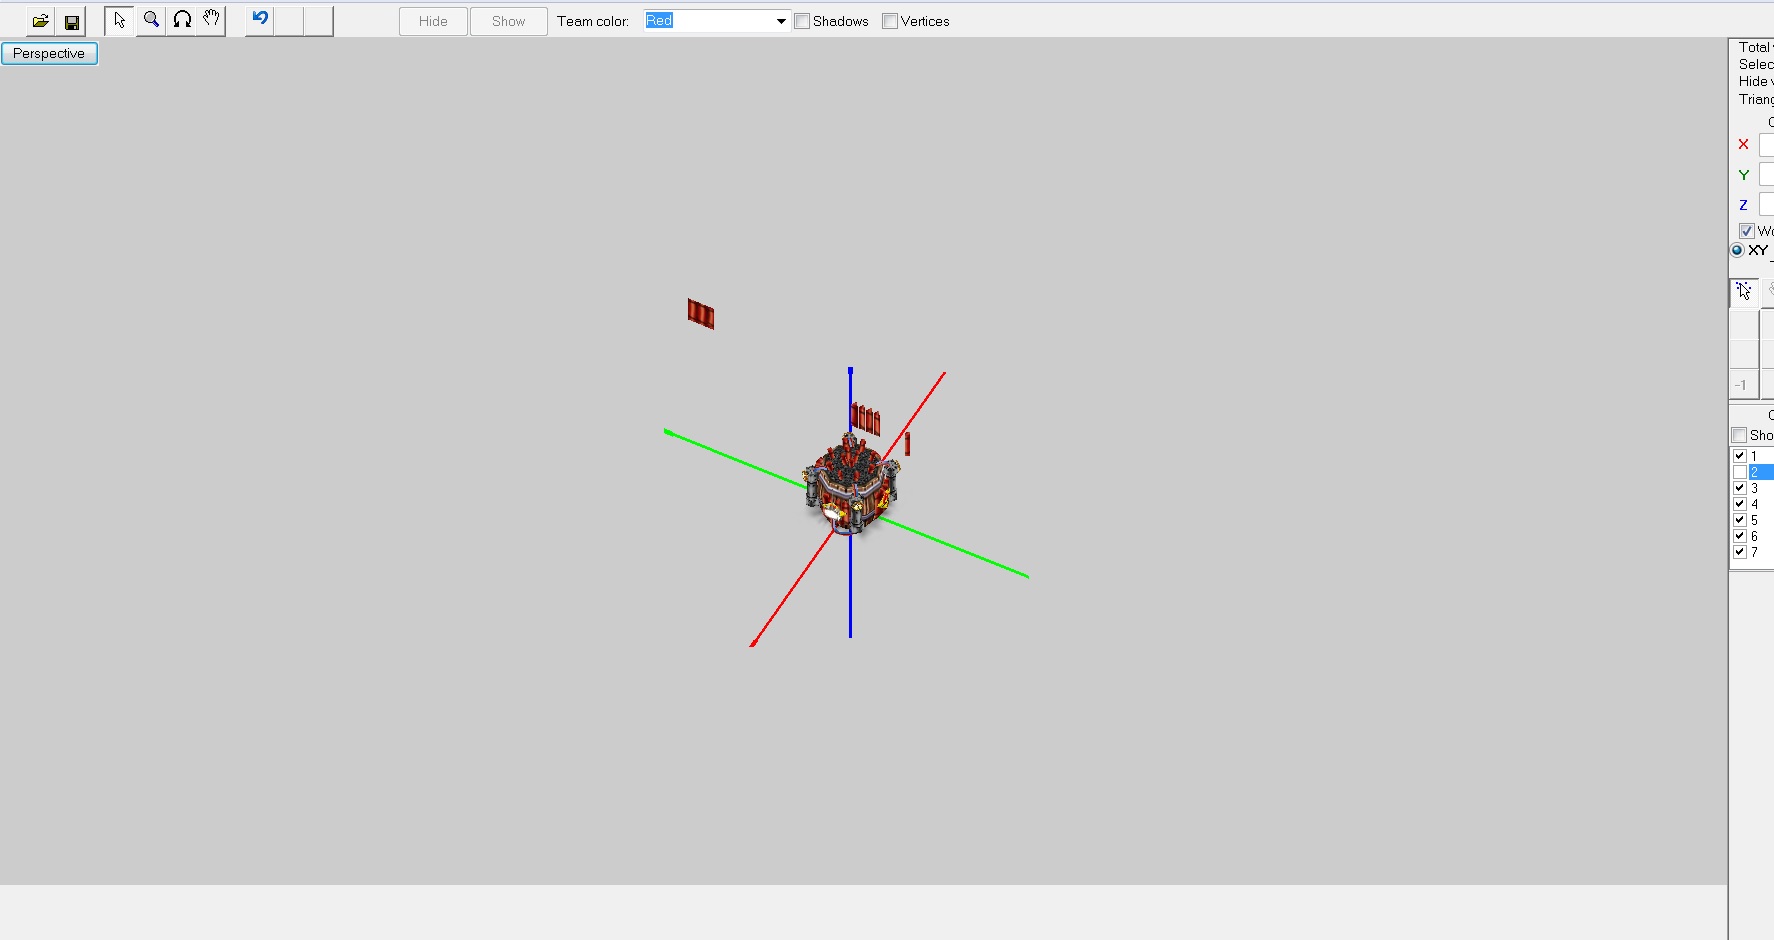Choose the rotate view tool
This screenshot has width=1774, height=940.
point(182,21)
